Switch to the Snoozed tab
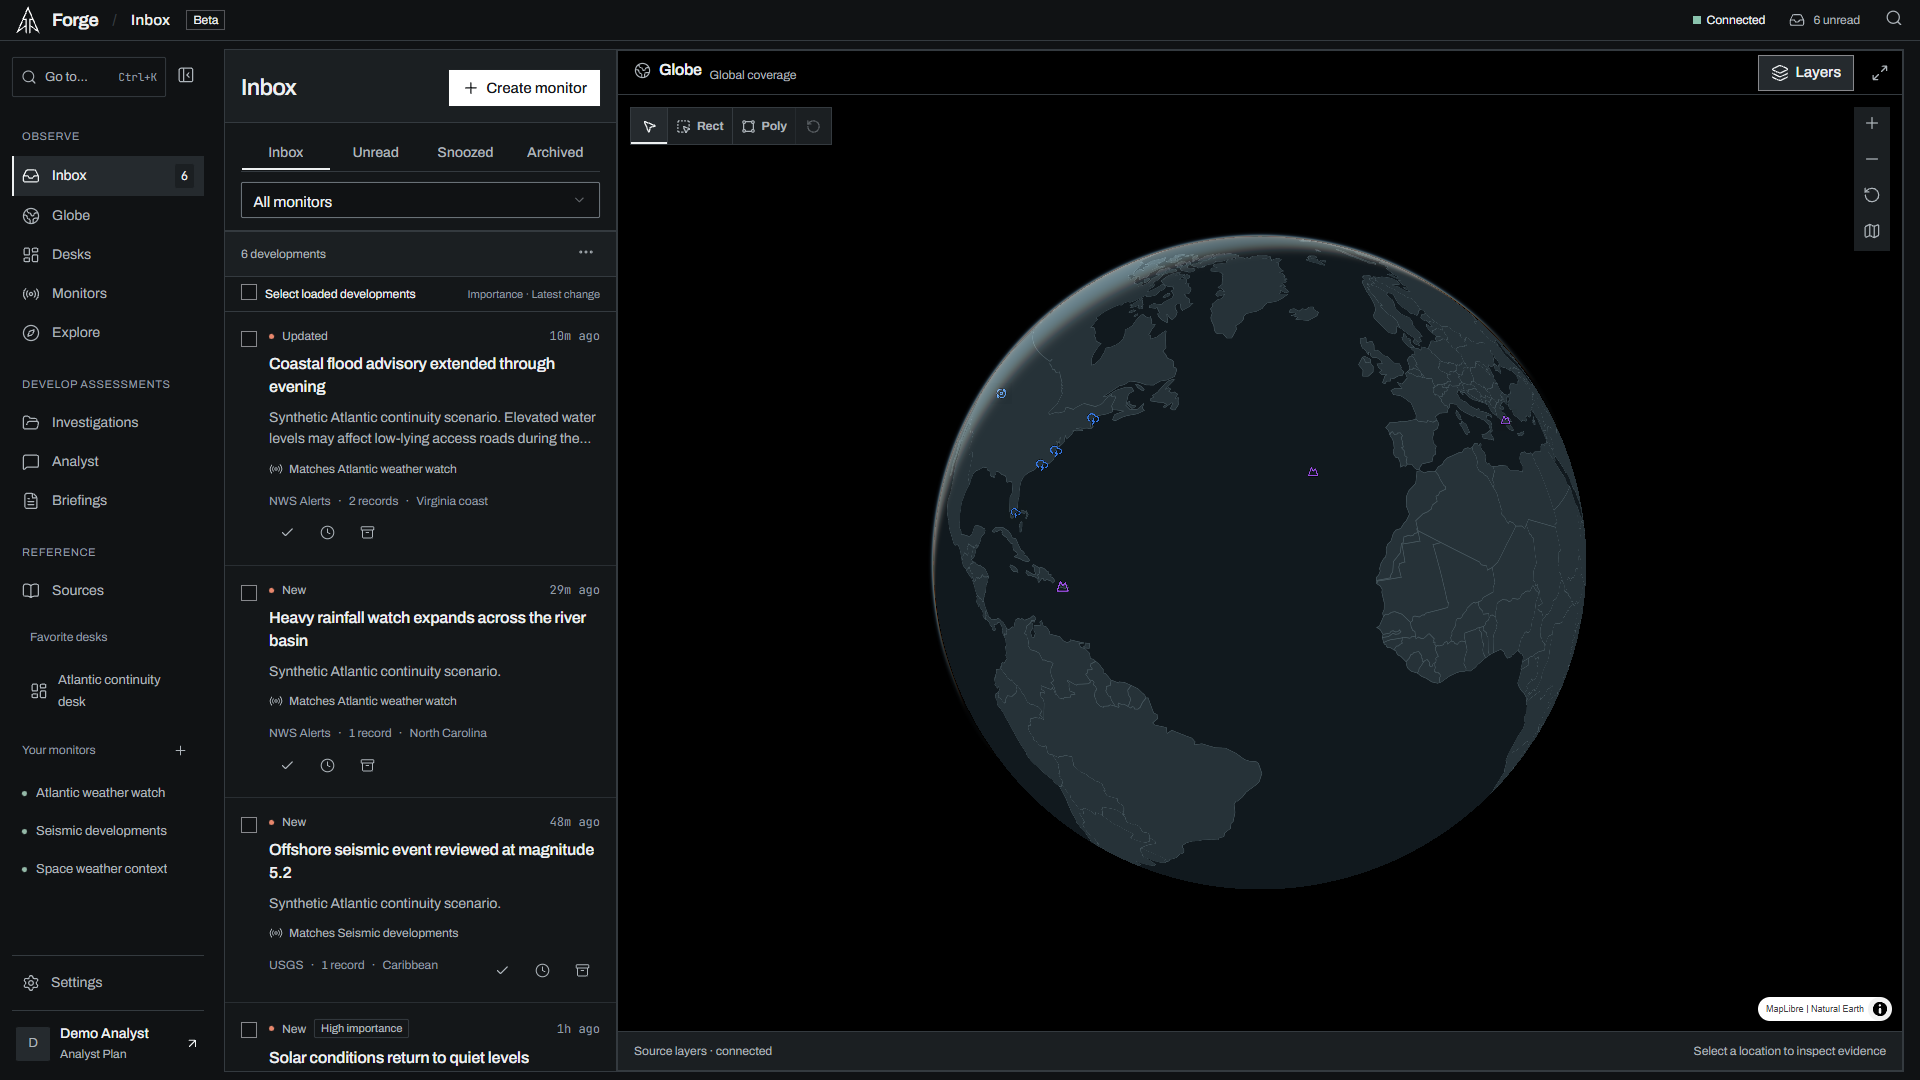The height and width of the screenshot is (1080, 1920). [465, 153]
